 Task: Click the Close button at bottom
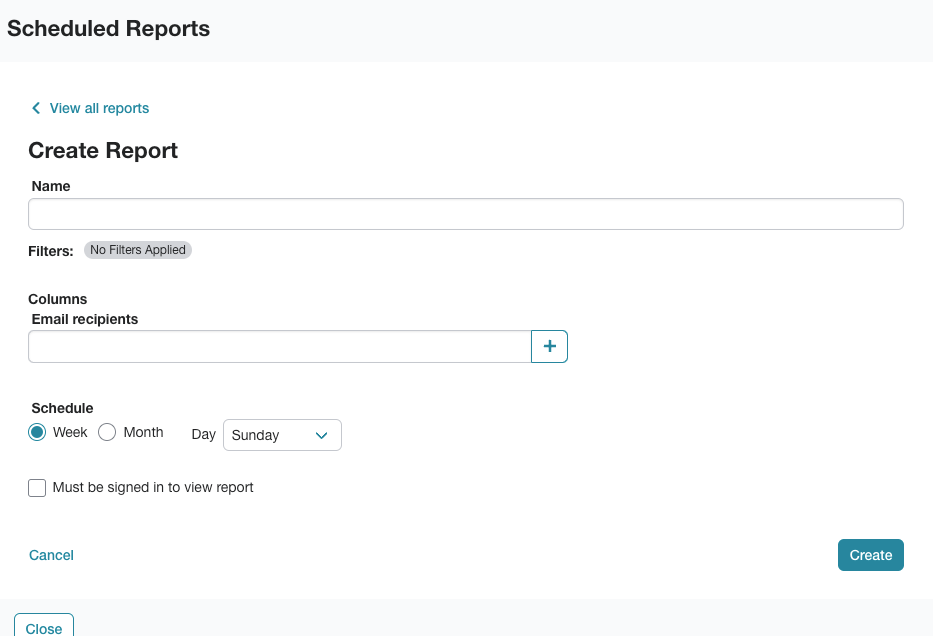click(44, 626)
